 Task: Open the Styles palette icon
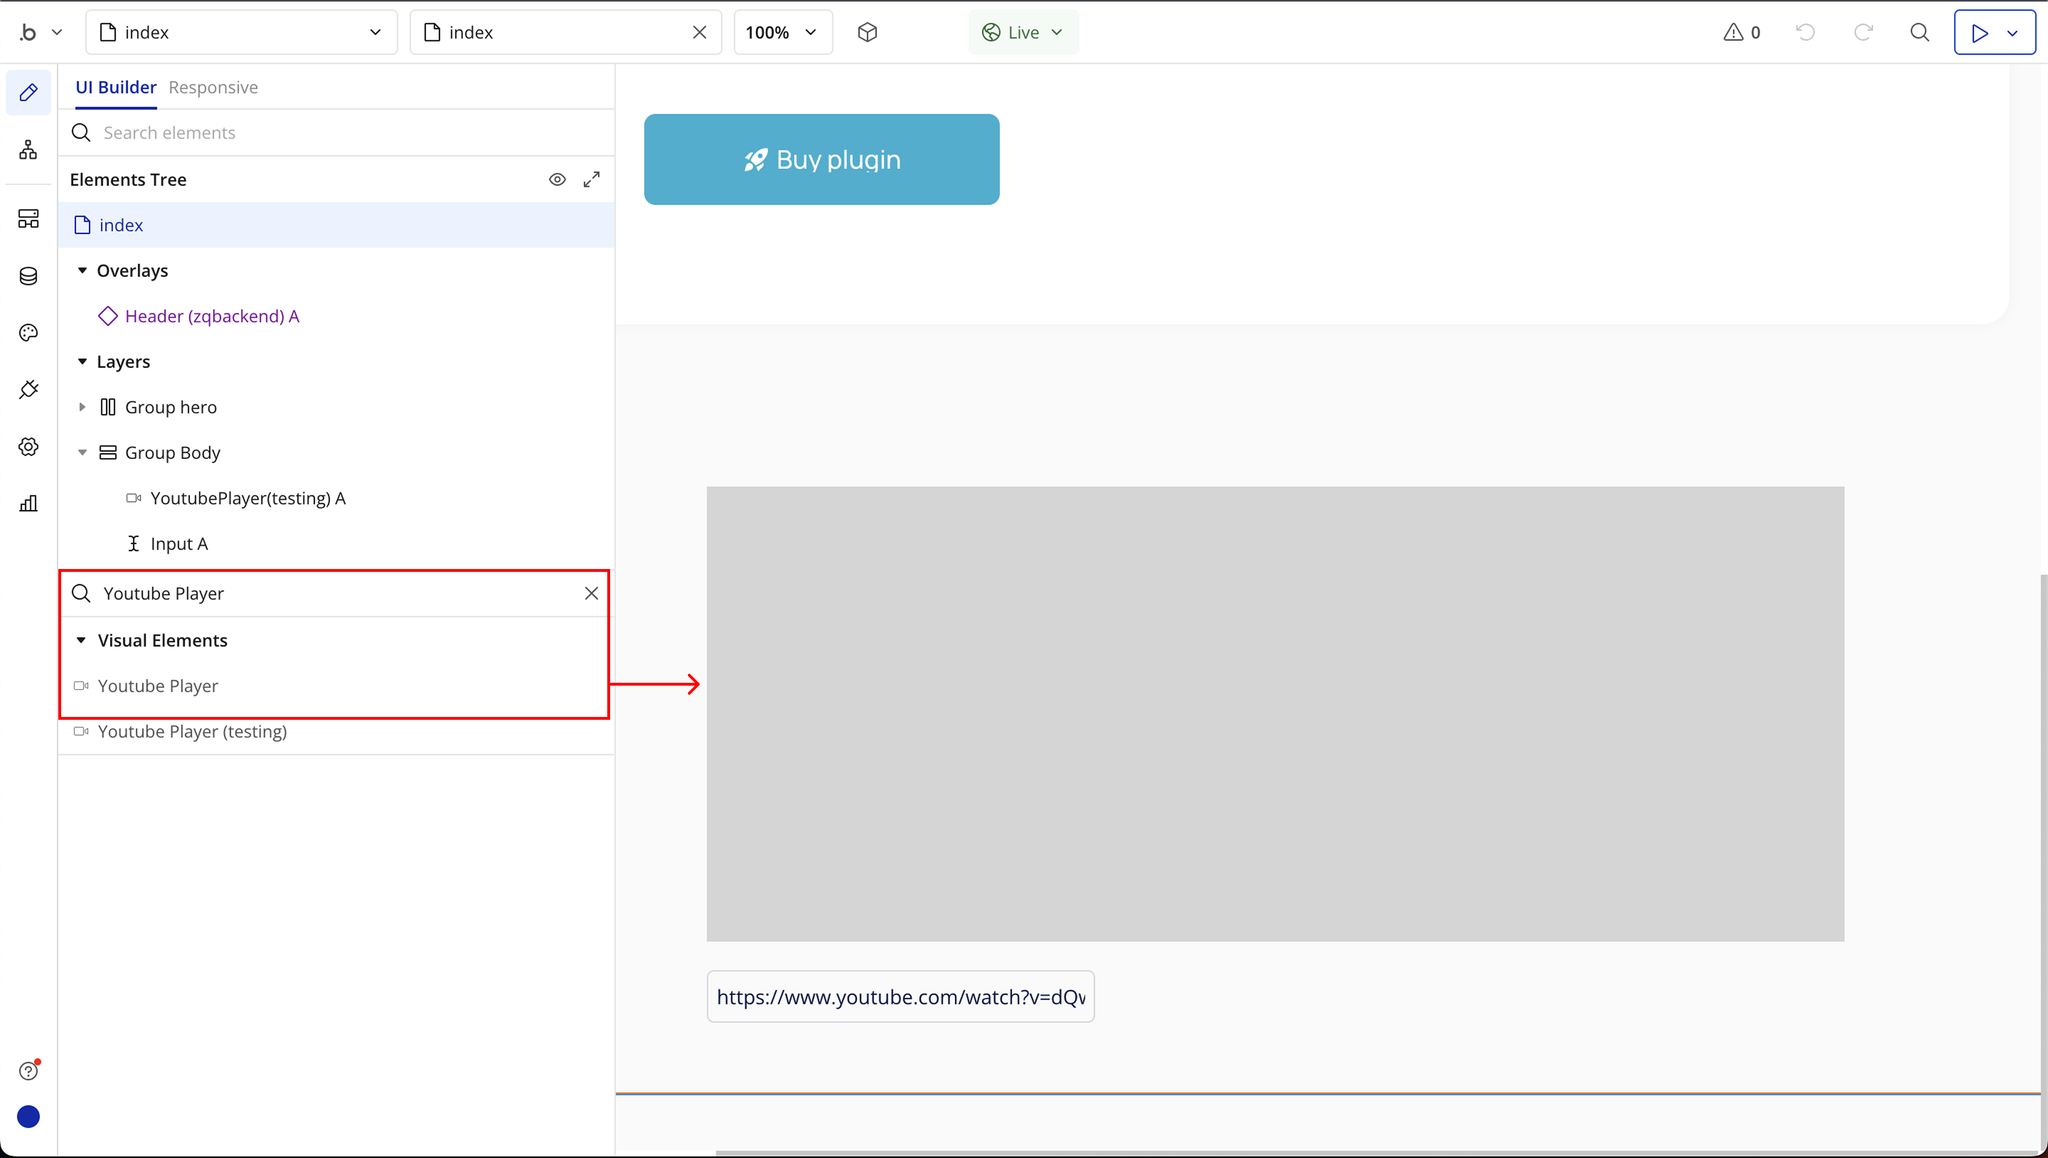(x=28, y=333)
